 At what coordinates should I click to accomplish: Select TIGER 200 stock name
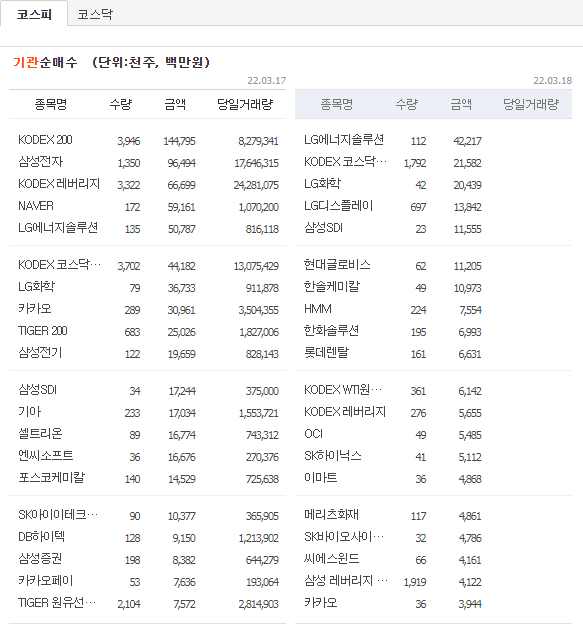coord(43,331)
